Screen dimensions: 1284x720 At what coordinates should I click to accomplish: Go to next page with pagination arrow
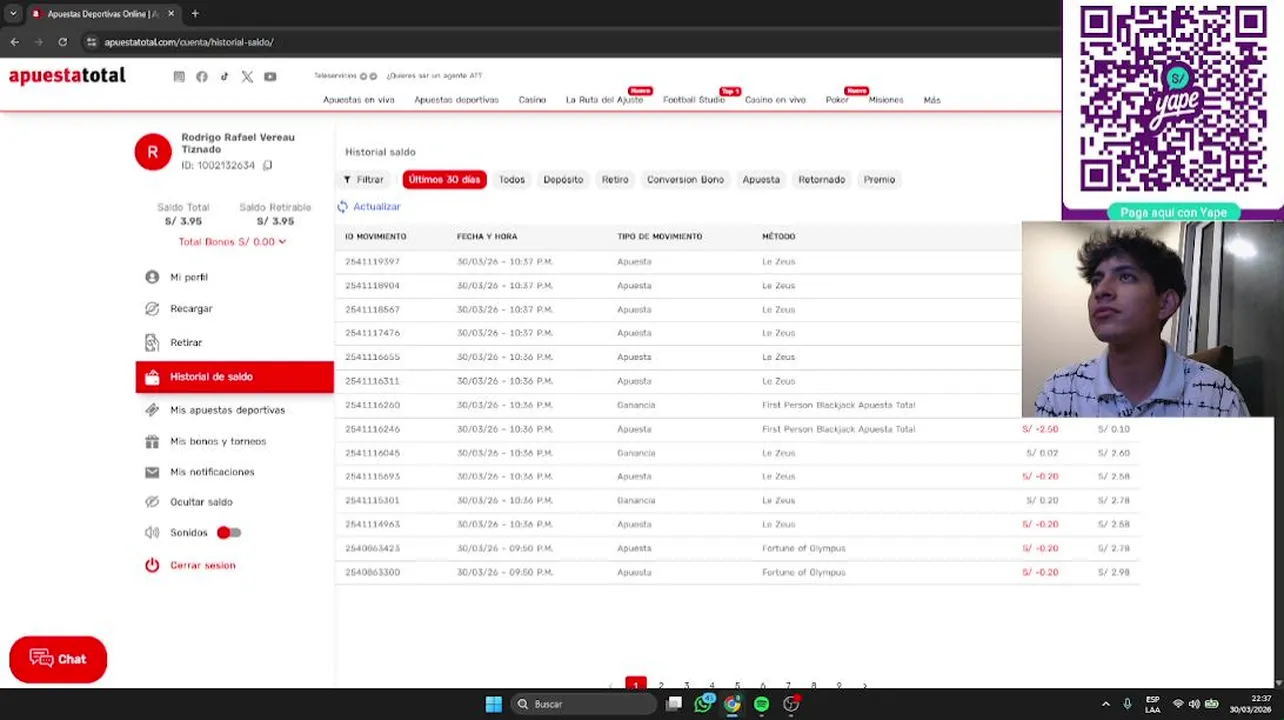coord(864,686)
